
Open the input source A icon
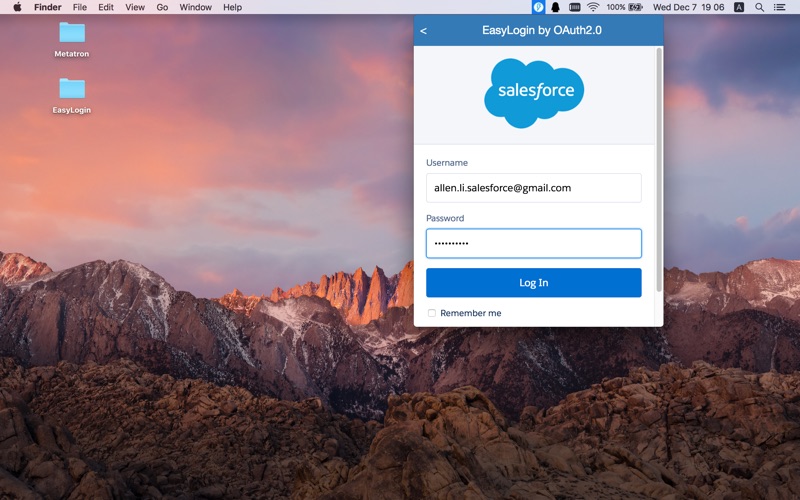tap(739, 7)
